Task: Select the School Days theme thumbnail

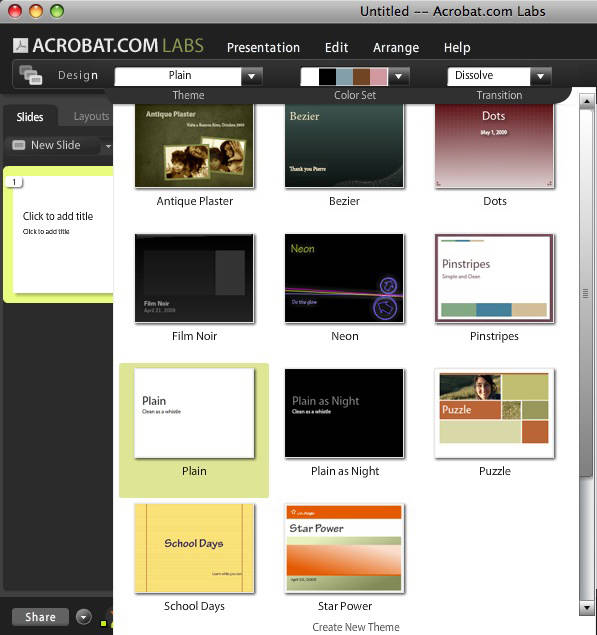Action: click(194, 548)
